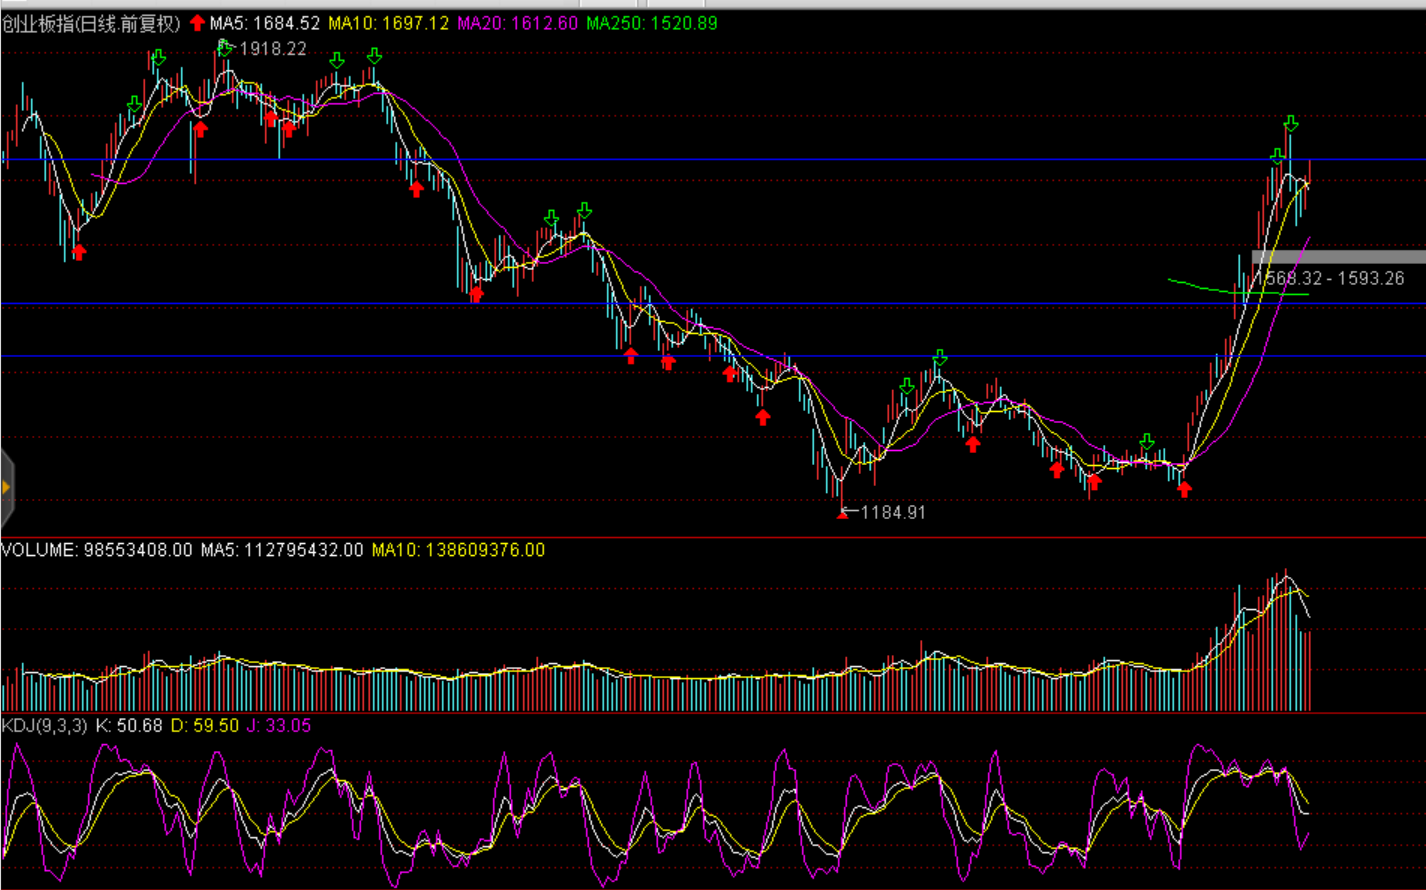Select the yellow MA10 1697.12 legend label
The image size is (1426, 890).
[388, 23]
